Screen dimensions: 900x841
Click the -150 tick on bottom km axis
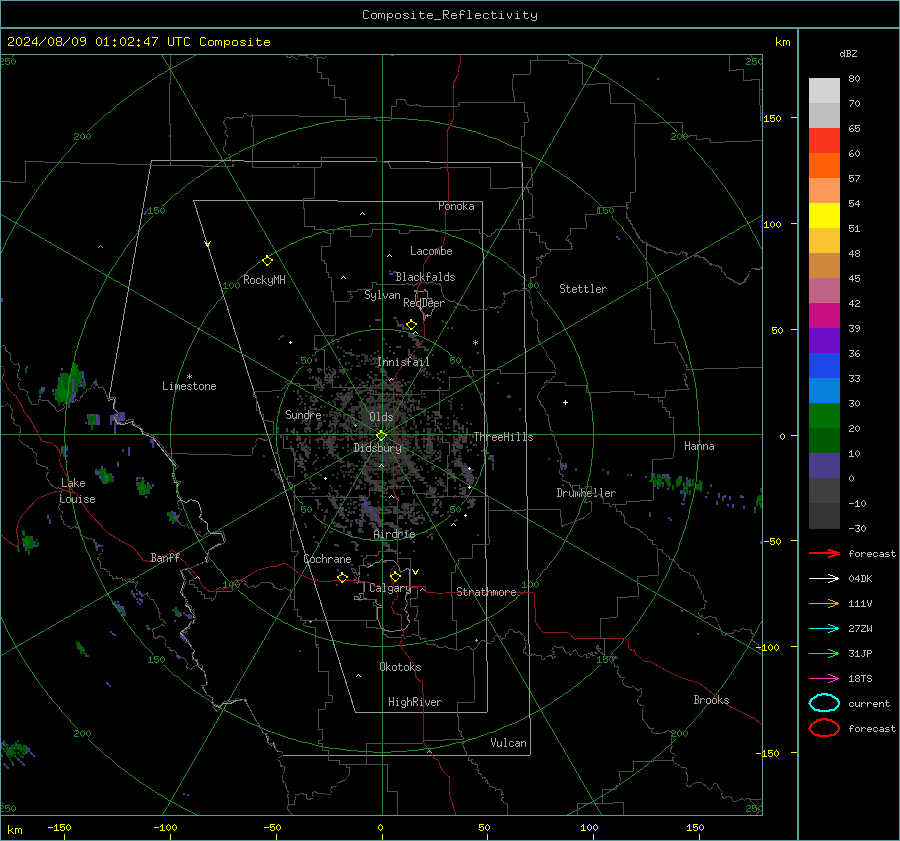point(59,828)
